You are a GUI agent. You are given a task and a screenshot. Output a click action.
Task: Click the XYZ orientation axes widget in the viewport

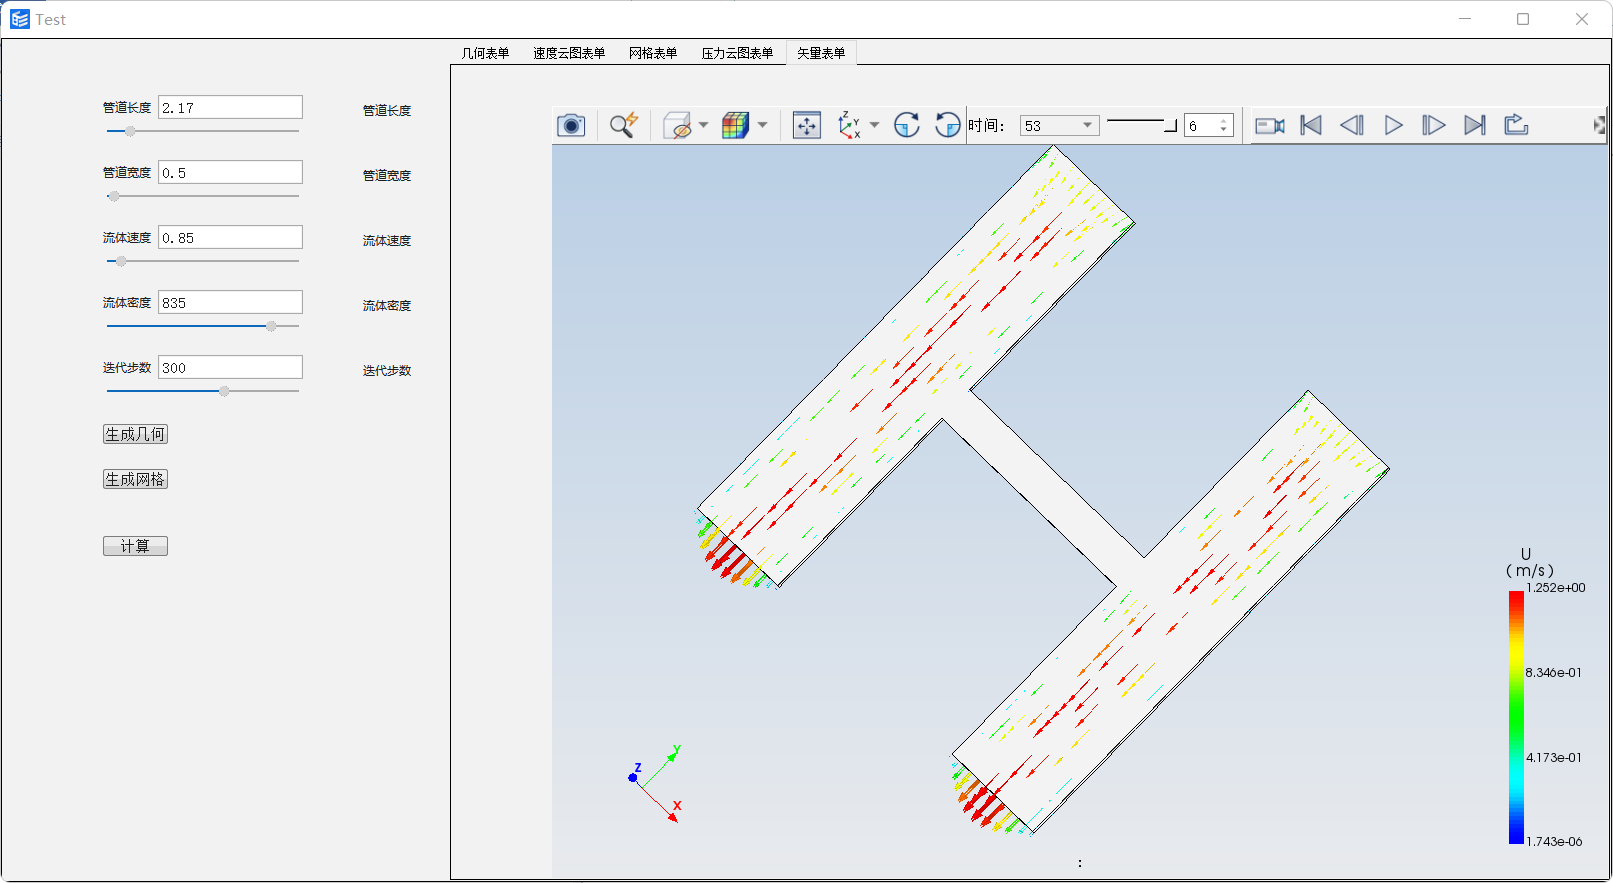(x=656, y=784)
